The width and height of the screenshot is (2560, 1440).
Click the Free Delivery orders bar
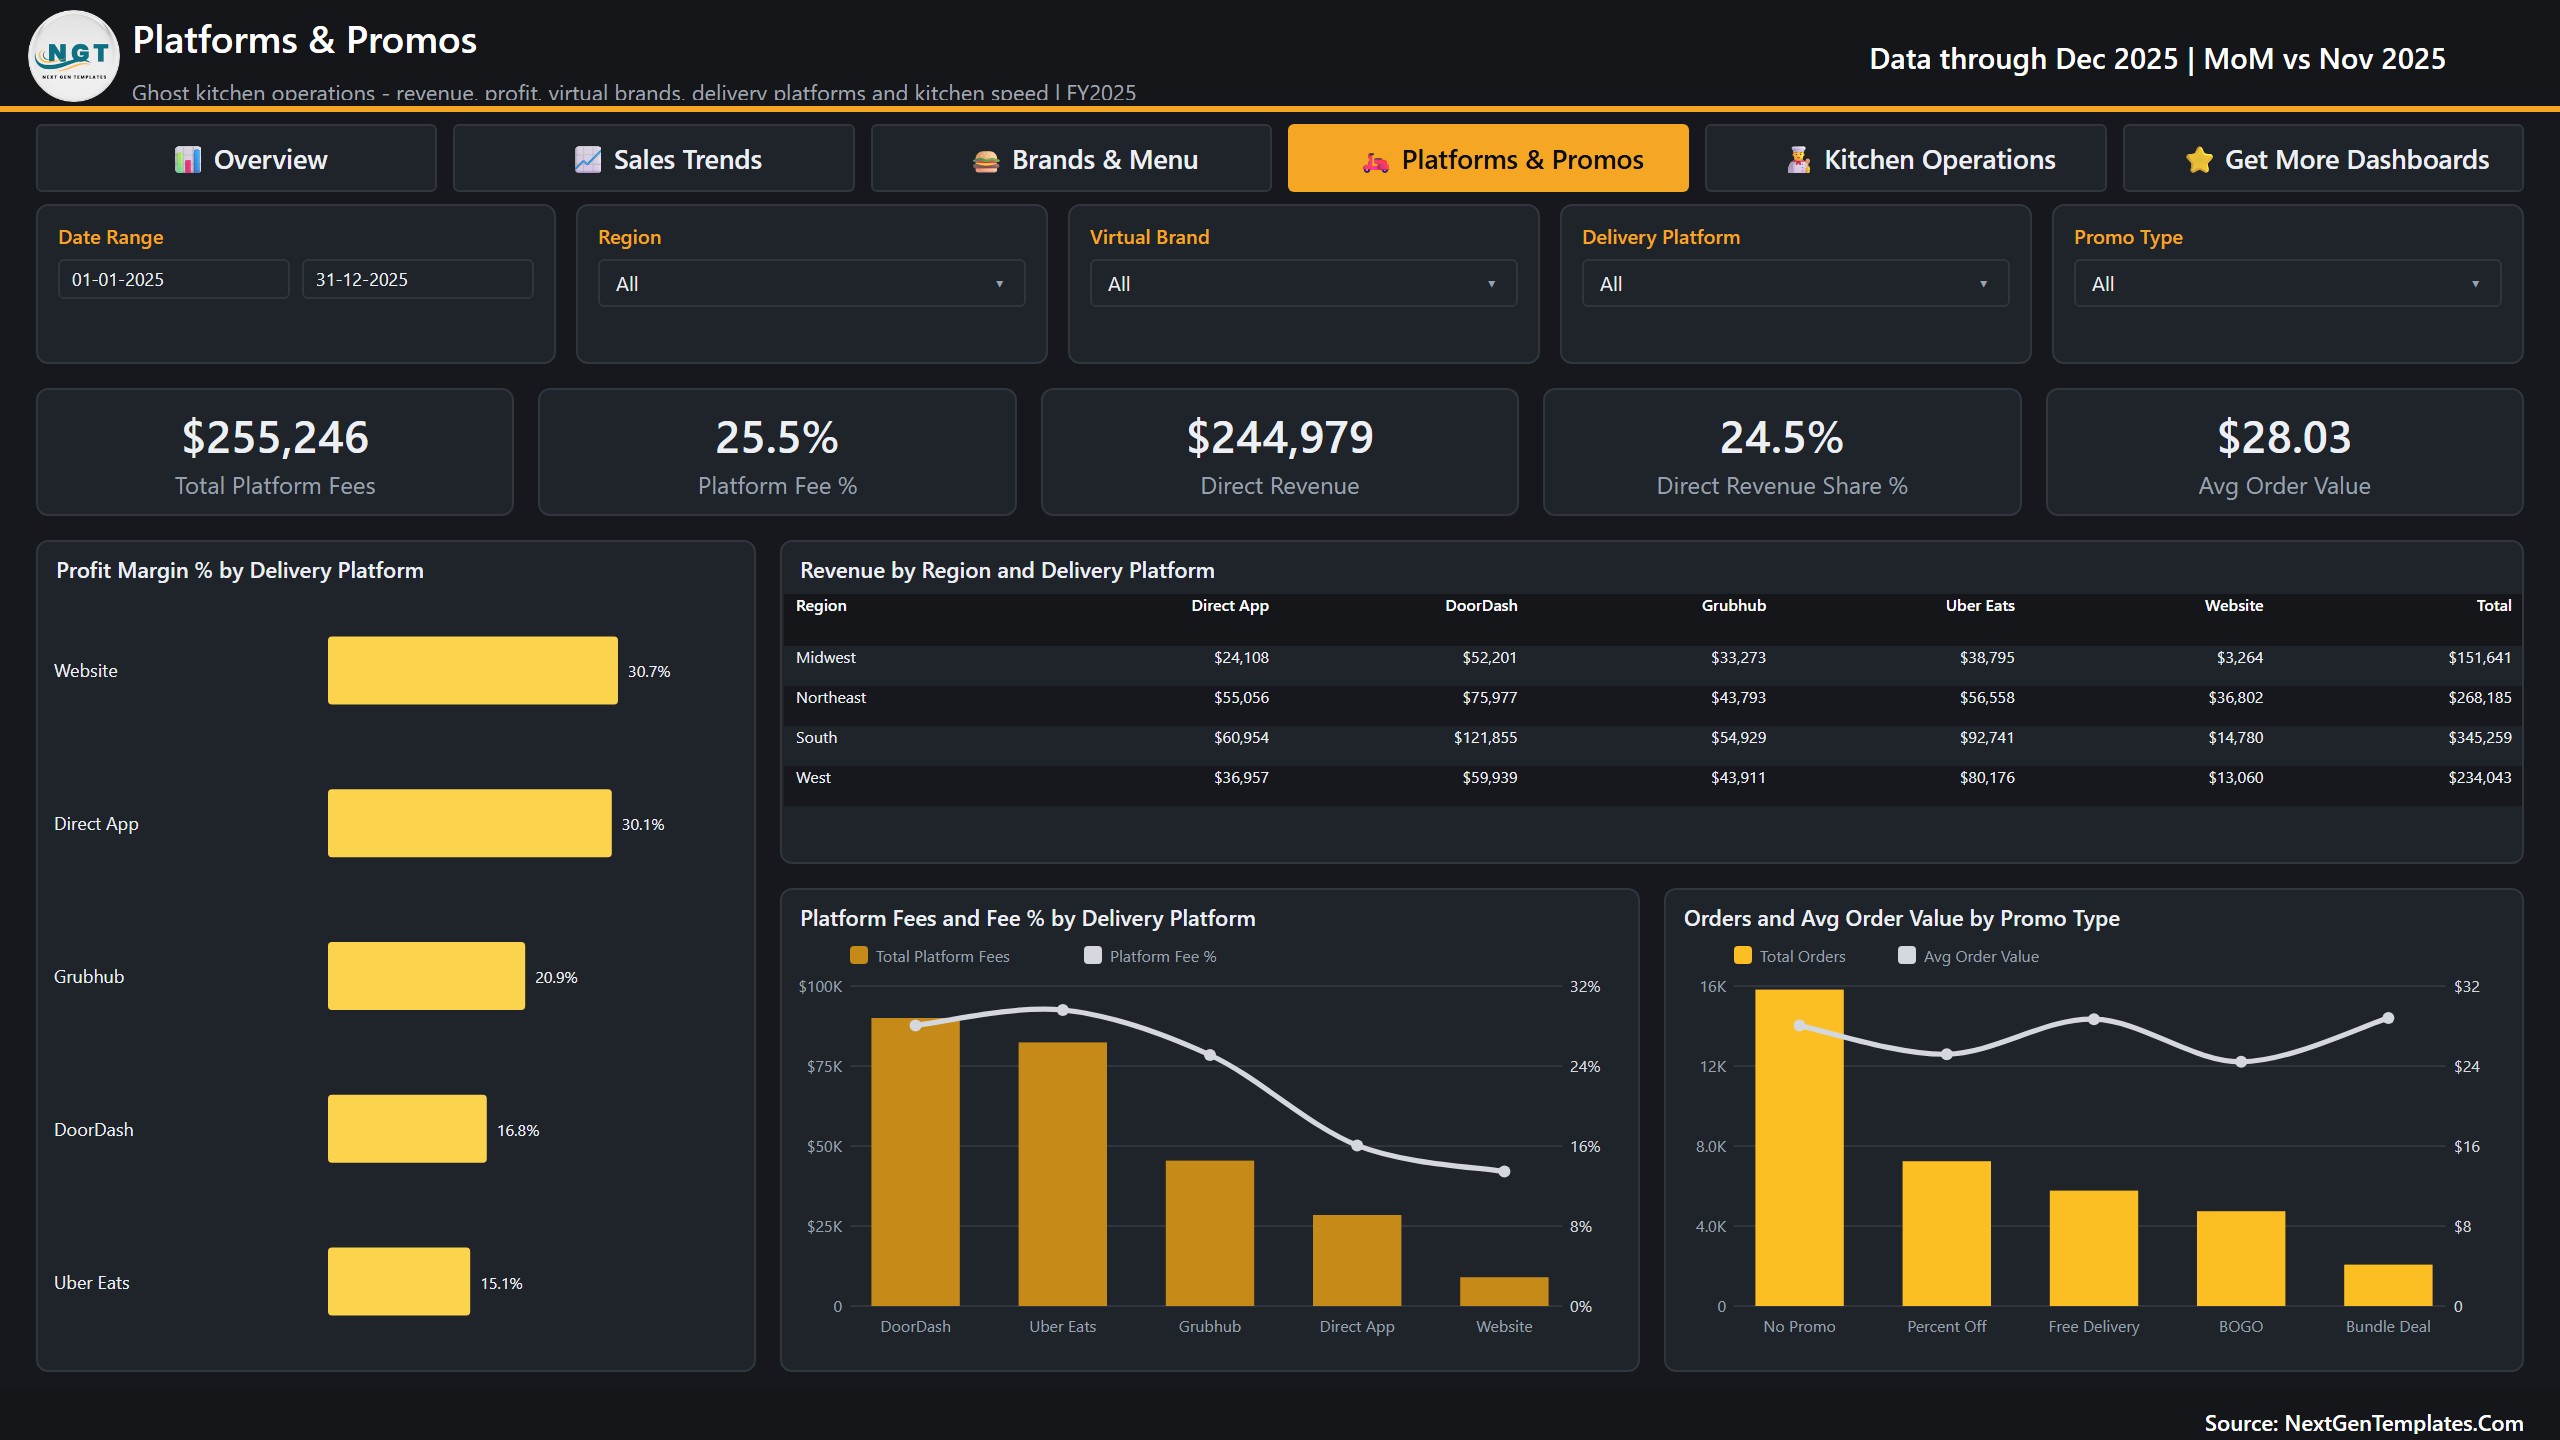click(x=2094, y=1248)
